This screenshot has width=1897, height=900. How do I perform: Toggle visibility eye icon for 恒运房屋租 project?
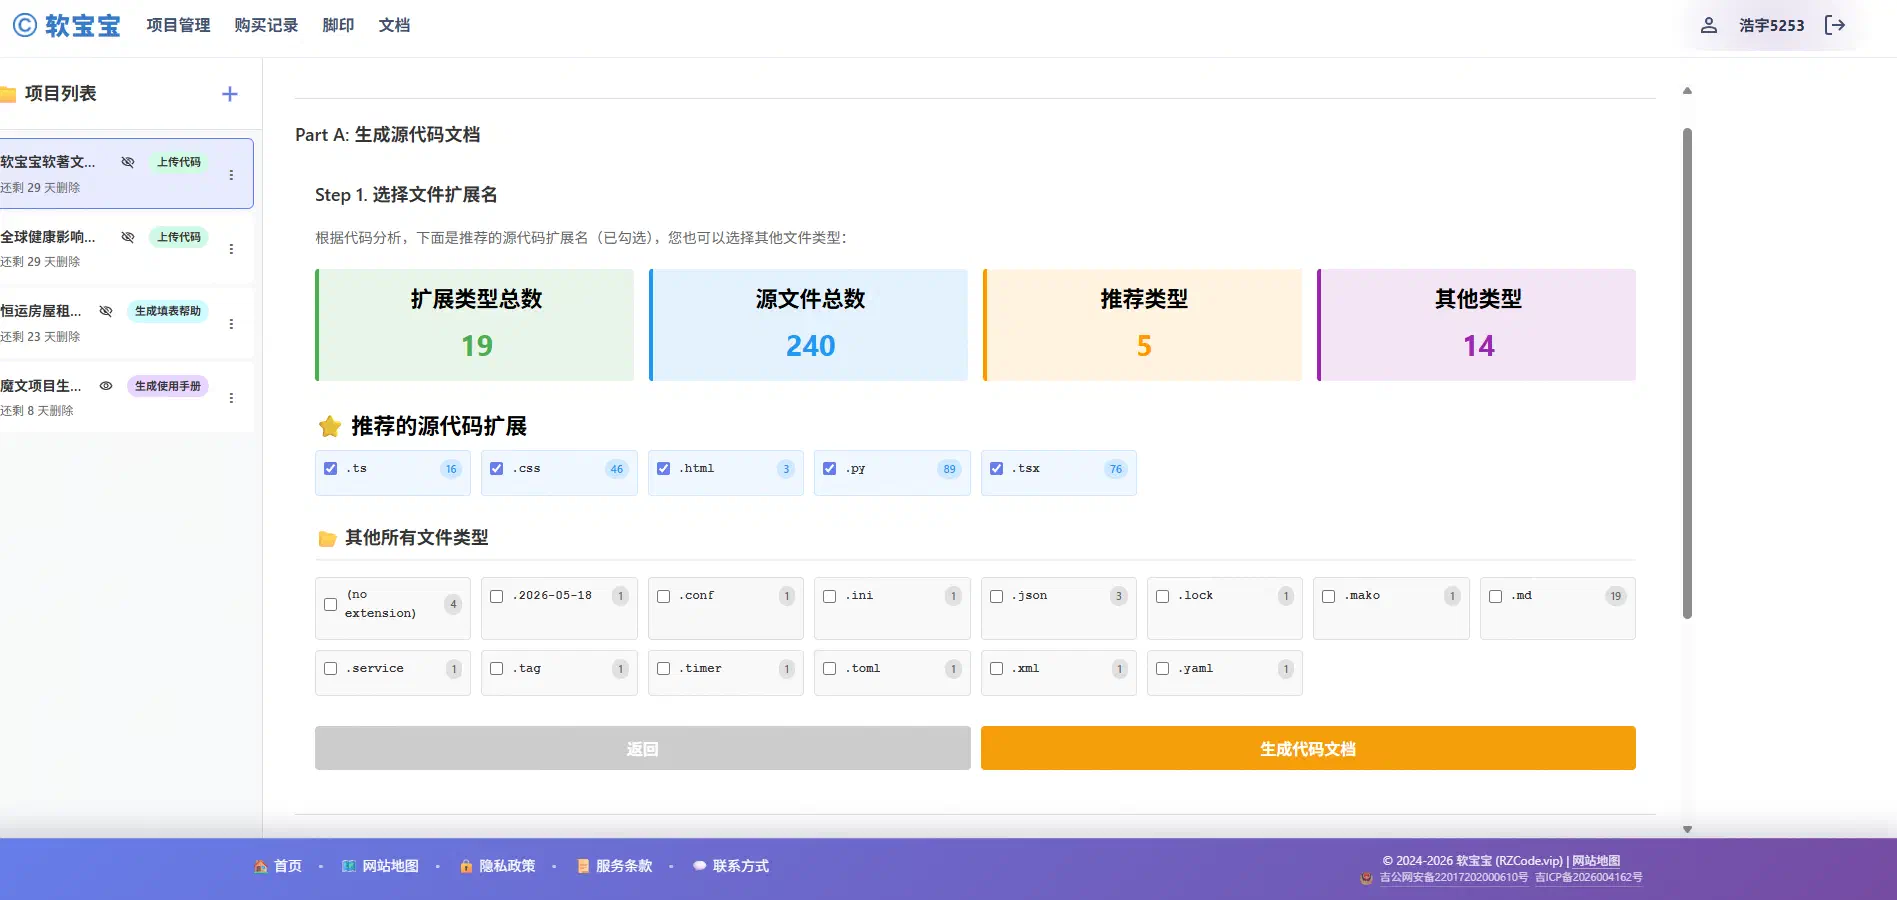tap(106, 311)
